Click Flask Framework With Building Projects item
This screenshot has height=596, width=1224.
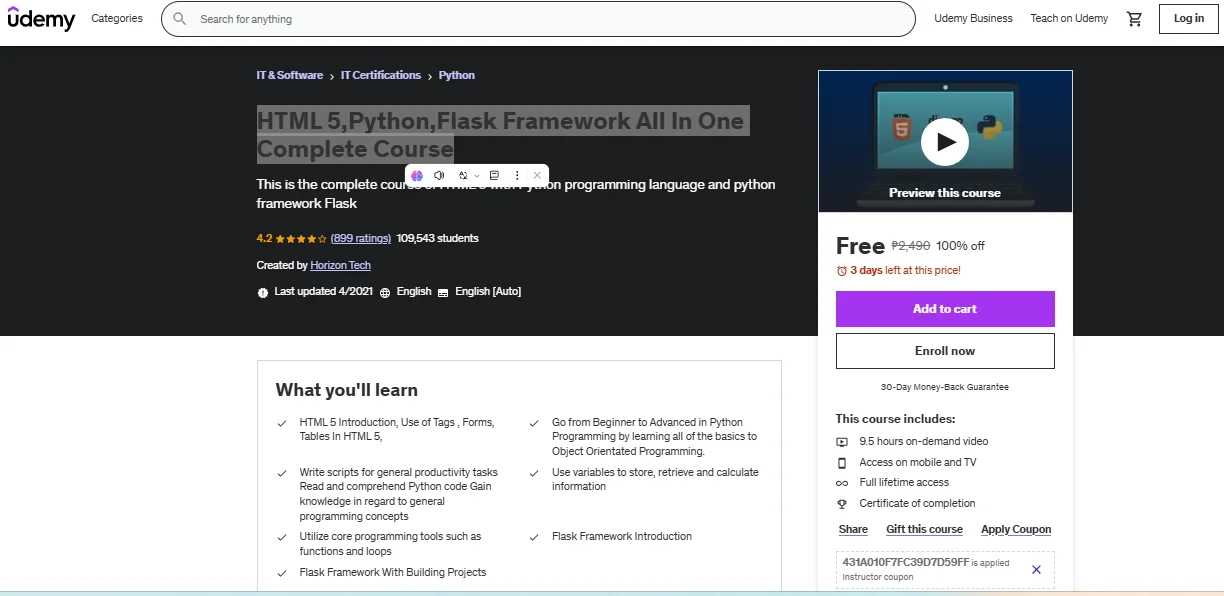pyautogui.click(x=393, y=573)
